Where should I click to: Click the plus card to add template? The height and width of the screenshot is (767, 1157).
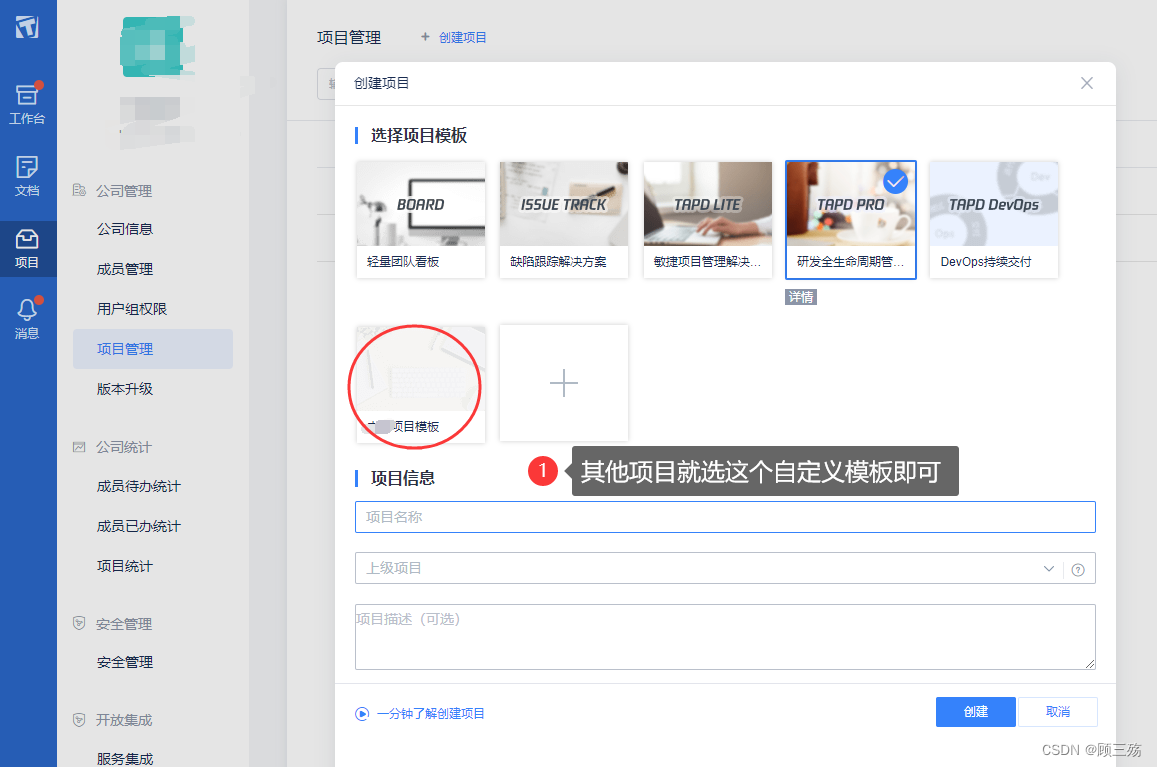[564, 383]
